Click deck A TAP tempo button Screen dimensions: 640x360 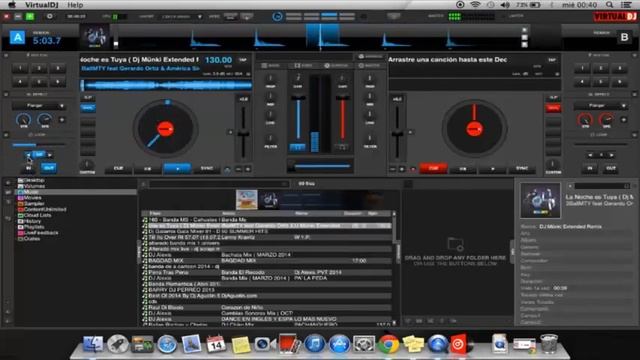pos(243,60)
